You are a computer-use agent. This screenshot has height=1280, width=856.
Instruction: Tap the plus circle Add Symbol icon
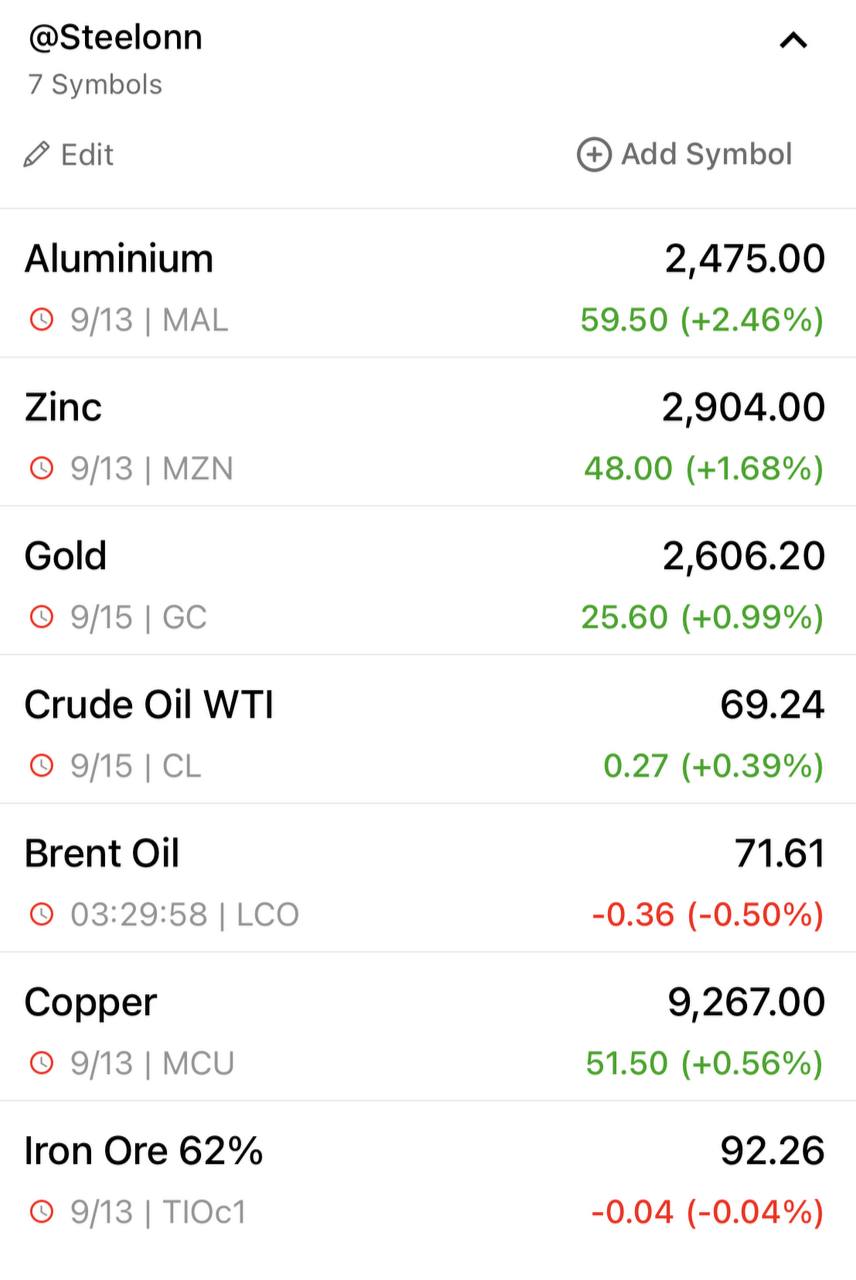(594, 155)
